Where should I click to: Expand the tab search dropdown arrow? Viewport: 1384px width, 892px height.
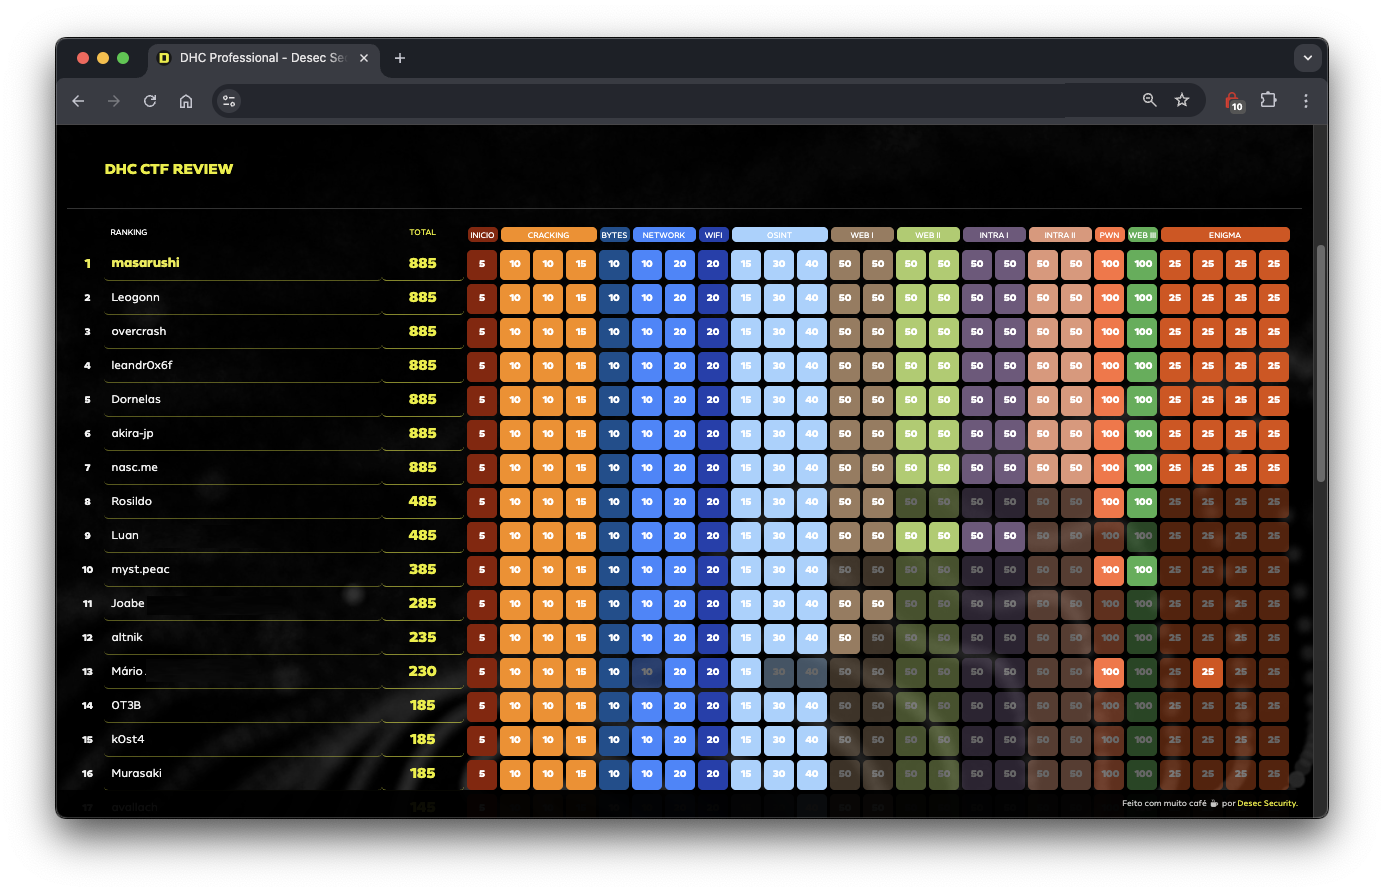click(x=1307, y=58)
